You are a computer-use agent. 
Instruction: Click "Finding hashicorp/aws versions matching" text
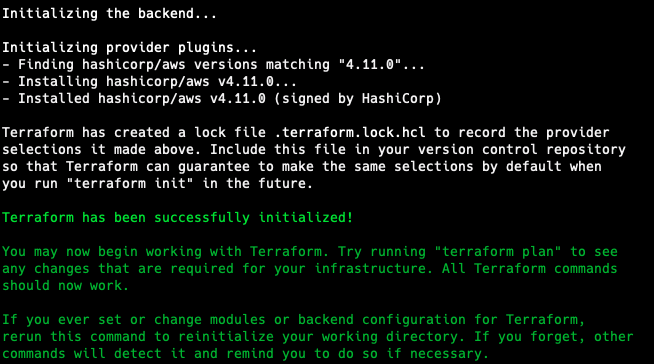point(174,65)
